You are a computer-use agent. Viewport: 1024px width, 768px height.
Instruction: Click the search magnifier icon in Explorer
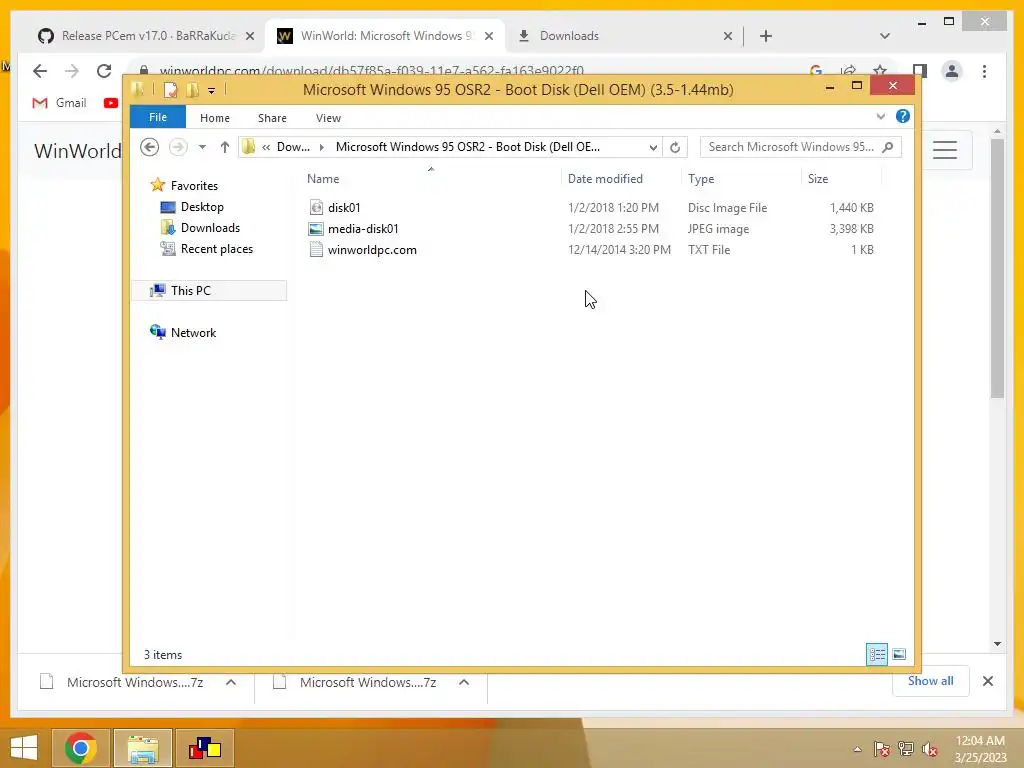(888, 147)
